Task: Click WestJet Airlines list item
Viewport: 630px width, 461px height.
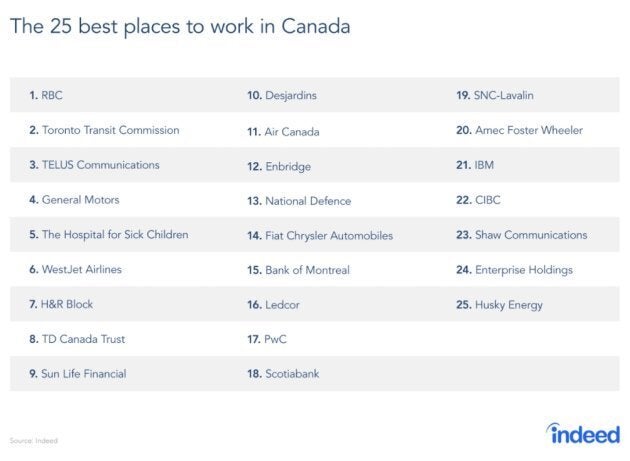Action: (75, 269)
